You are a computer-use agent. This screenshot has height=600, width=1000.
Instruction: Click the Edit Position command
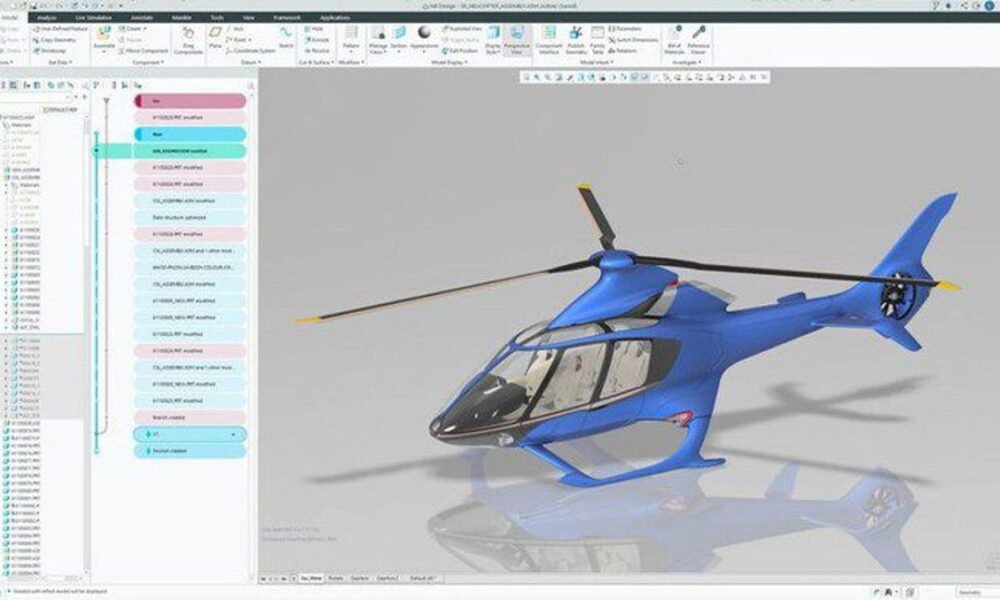(x=459, y=50)
